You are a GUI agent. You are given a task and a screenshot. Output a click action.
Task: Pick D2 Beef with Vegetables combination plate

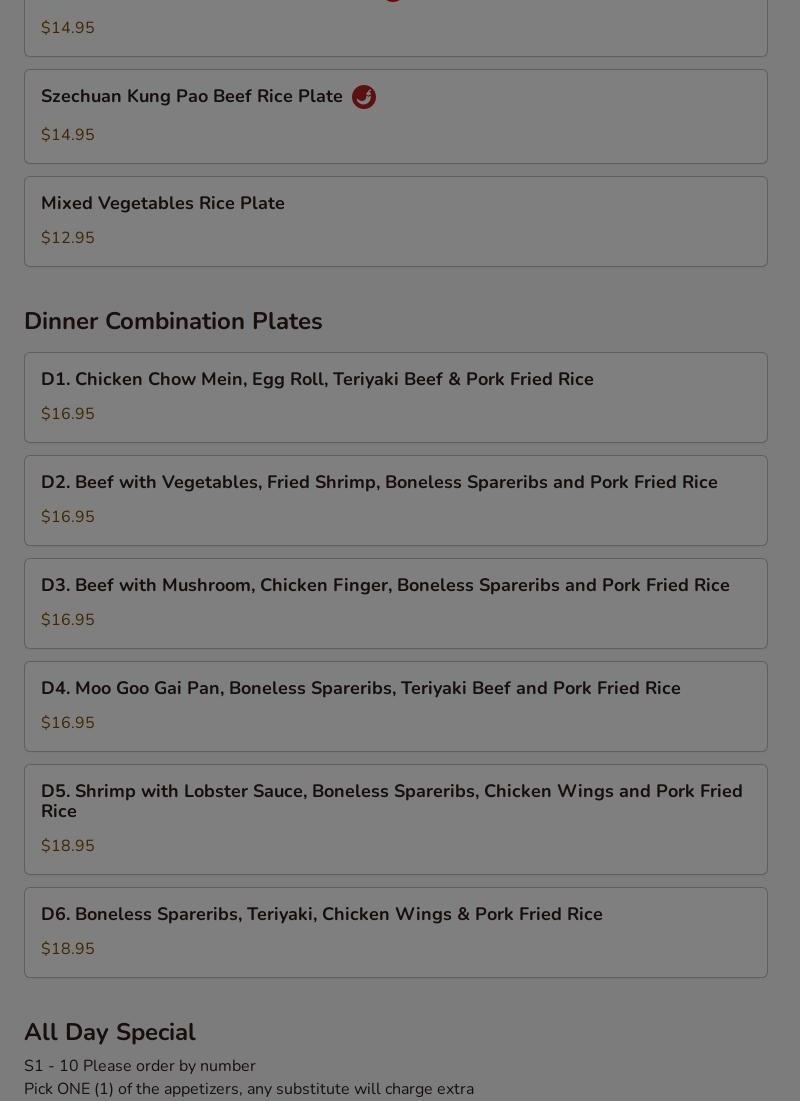click(395, 501)
